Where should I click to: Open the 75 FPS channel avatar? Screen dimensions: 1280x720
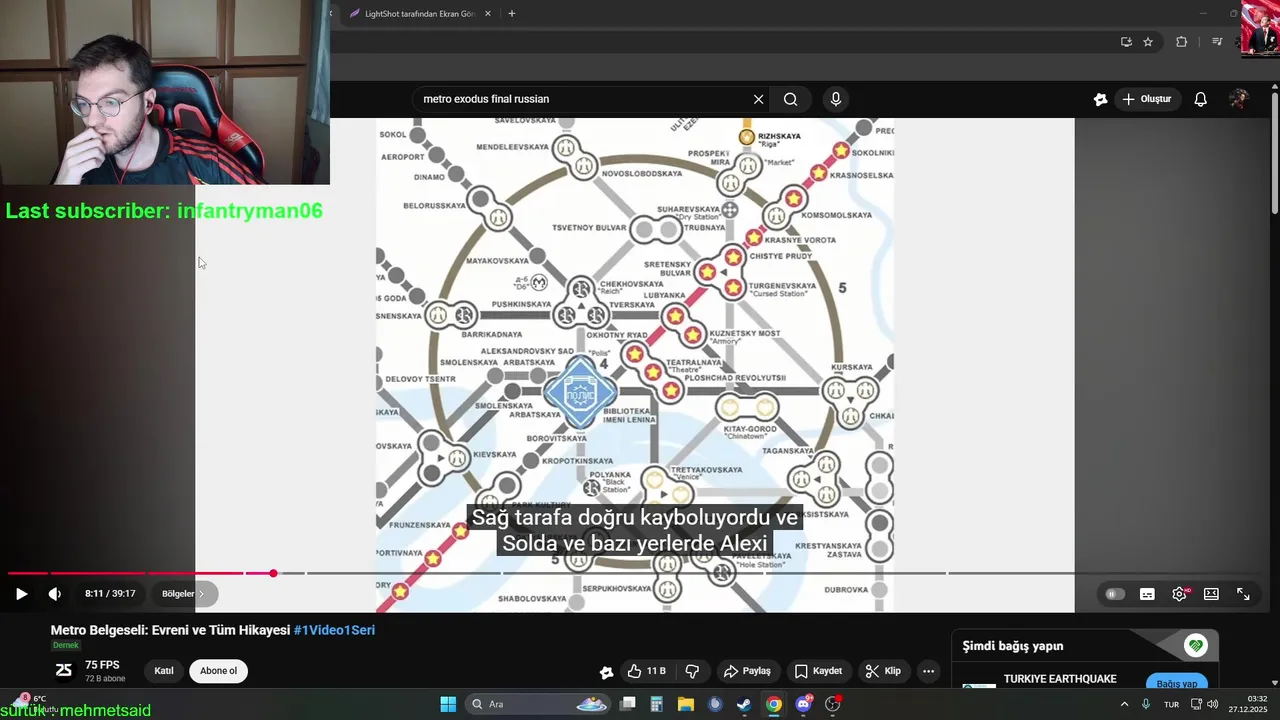pyautogui.click(x=64, y=671)
